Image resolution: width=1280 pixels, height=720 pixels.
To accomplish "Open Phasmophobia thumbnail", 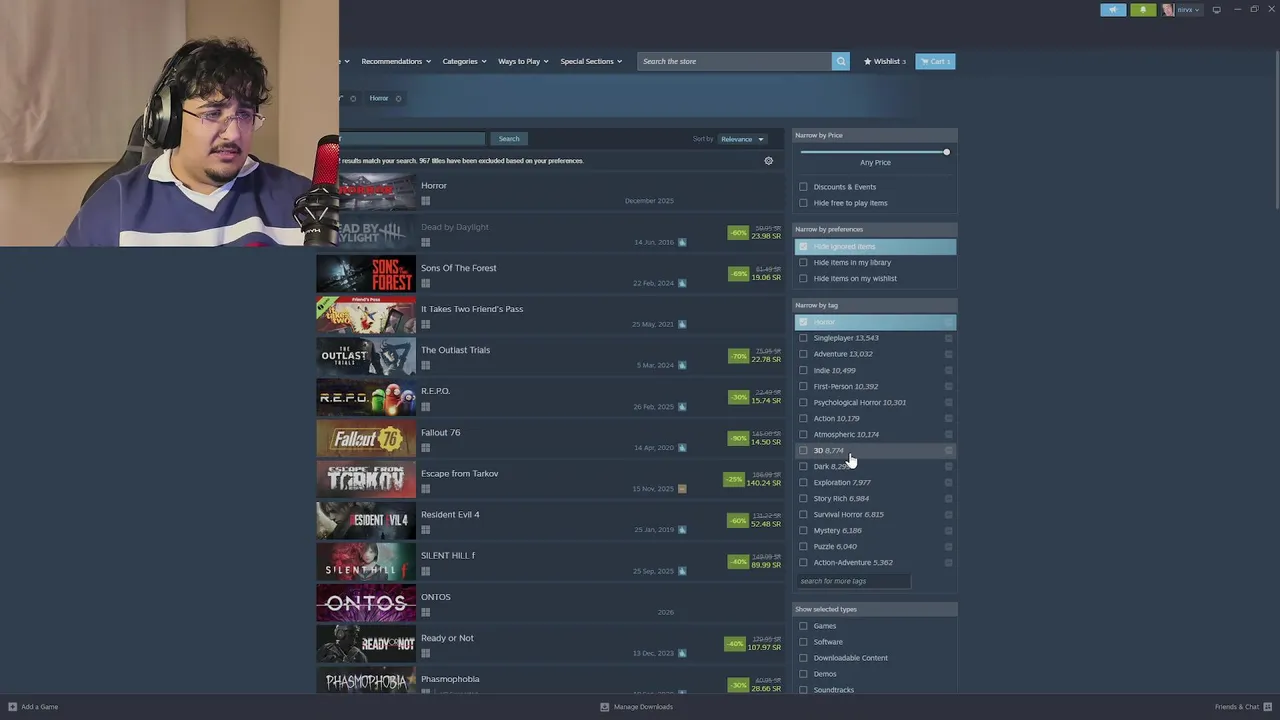I will [x=366, y=680].
